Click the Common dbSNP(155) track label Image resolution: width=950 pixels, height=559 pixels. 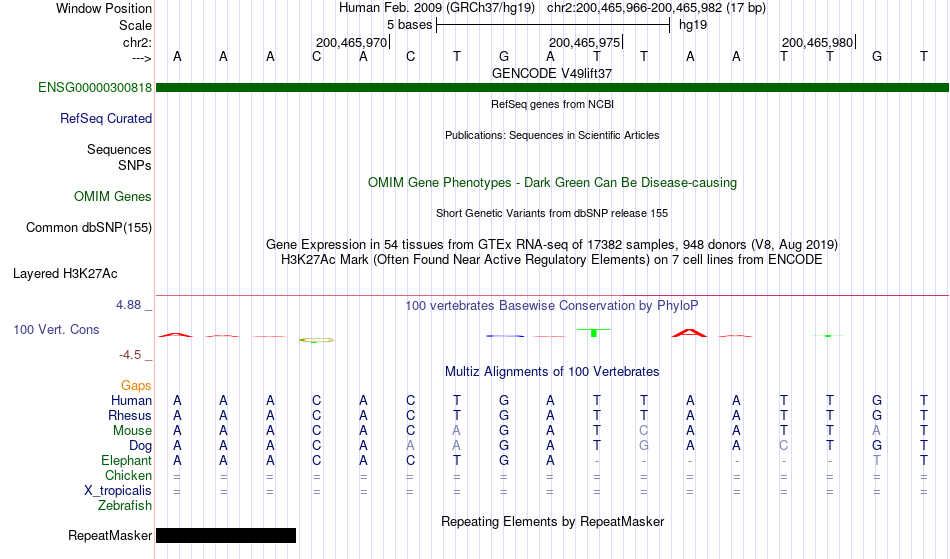point(88,227)
